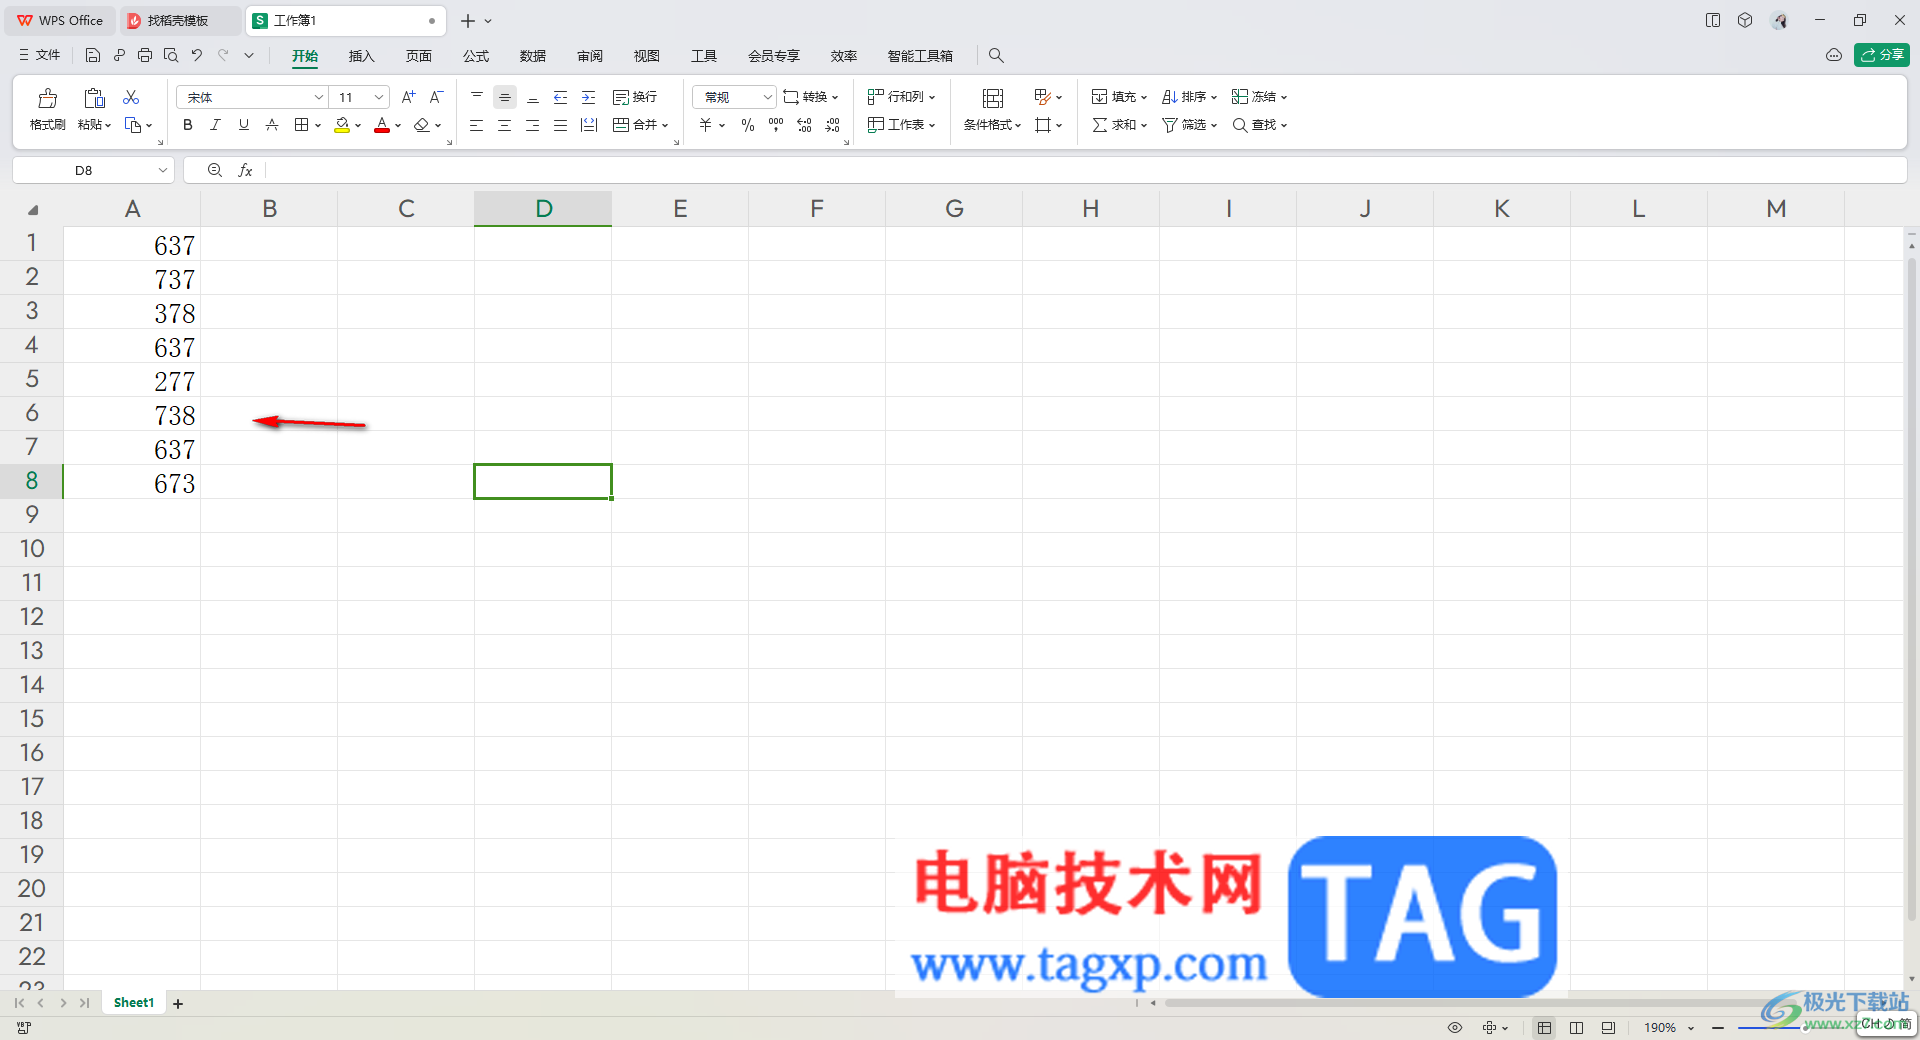Image resolution: width=1920 pixels, height=1040 pixels.
Task: Click the Conditional Formatting (条件格式) icon
Action: point(992,98)
